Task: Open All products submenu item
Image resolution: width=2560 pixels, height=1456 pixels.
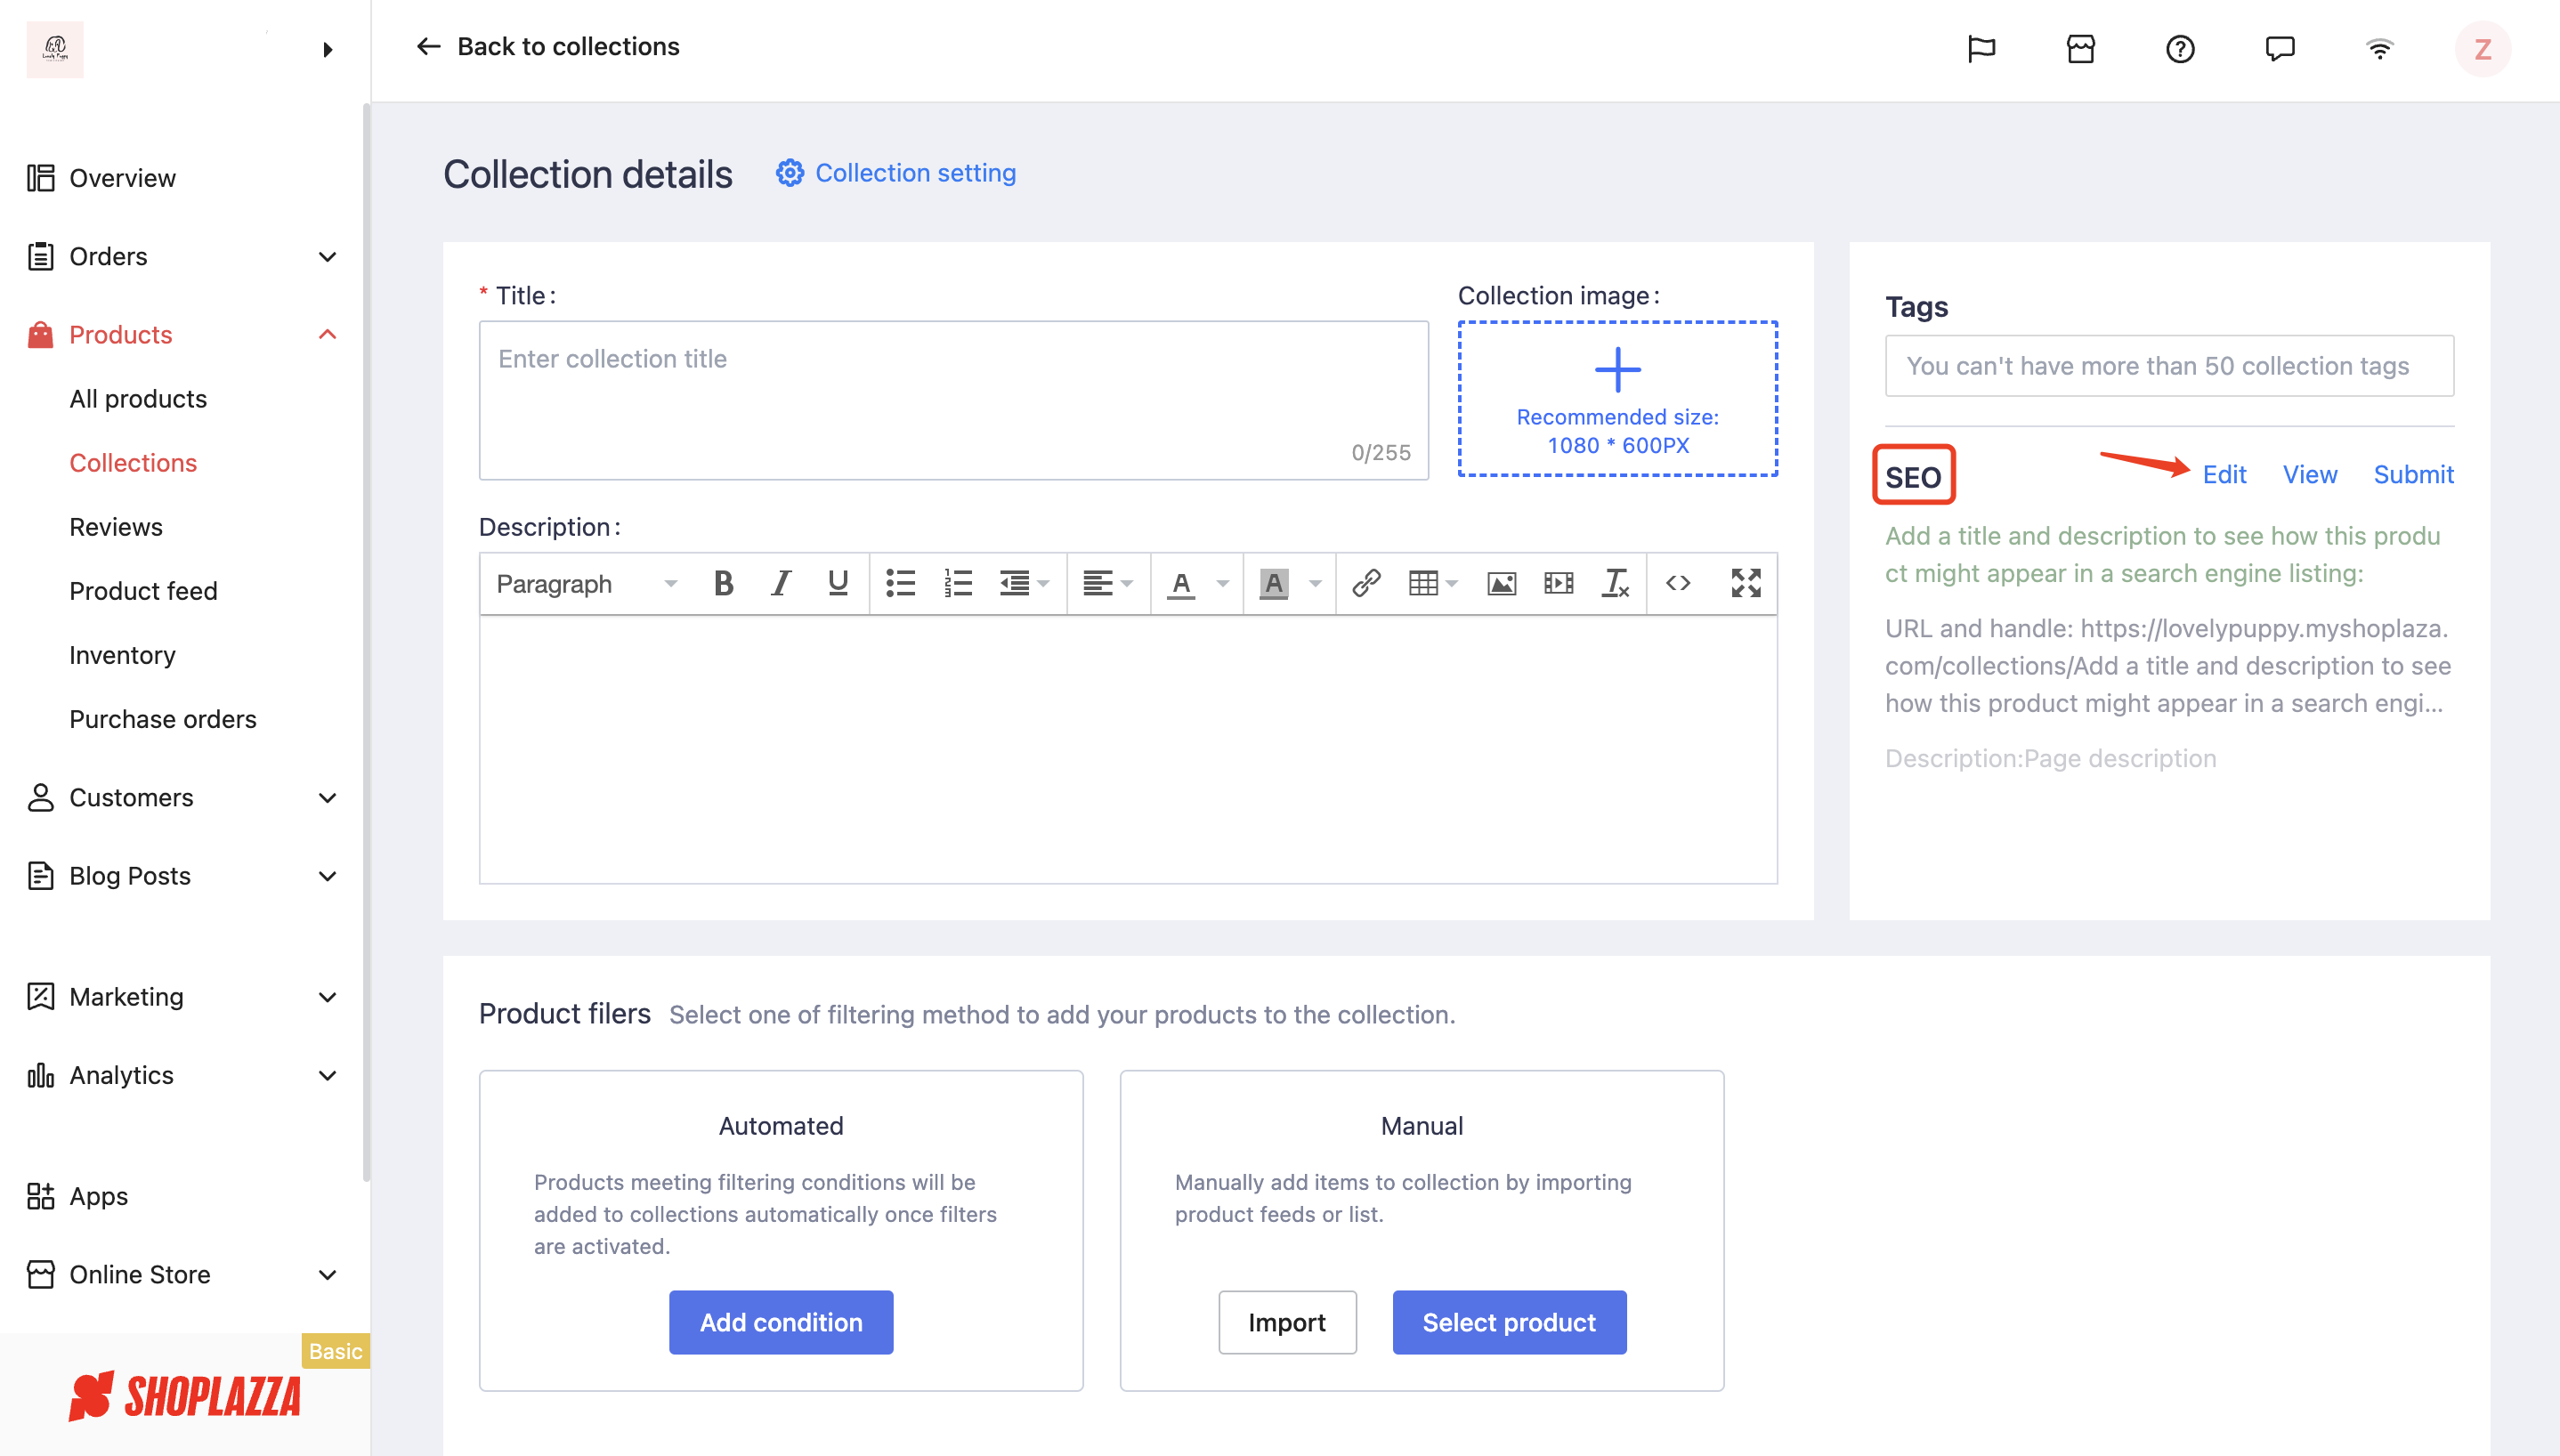Action: [x=138, y=398]
